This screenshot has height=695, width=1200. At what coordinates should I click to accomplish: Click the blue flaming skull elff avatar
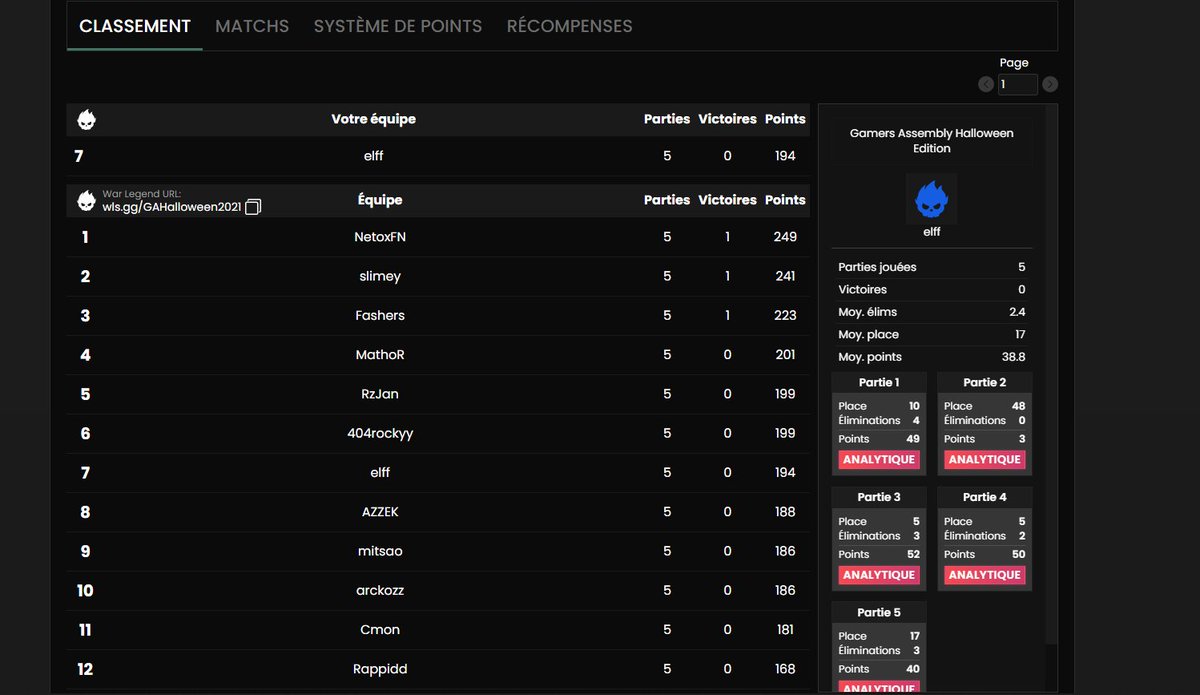point(931,198)
